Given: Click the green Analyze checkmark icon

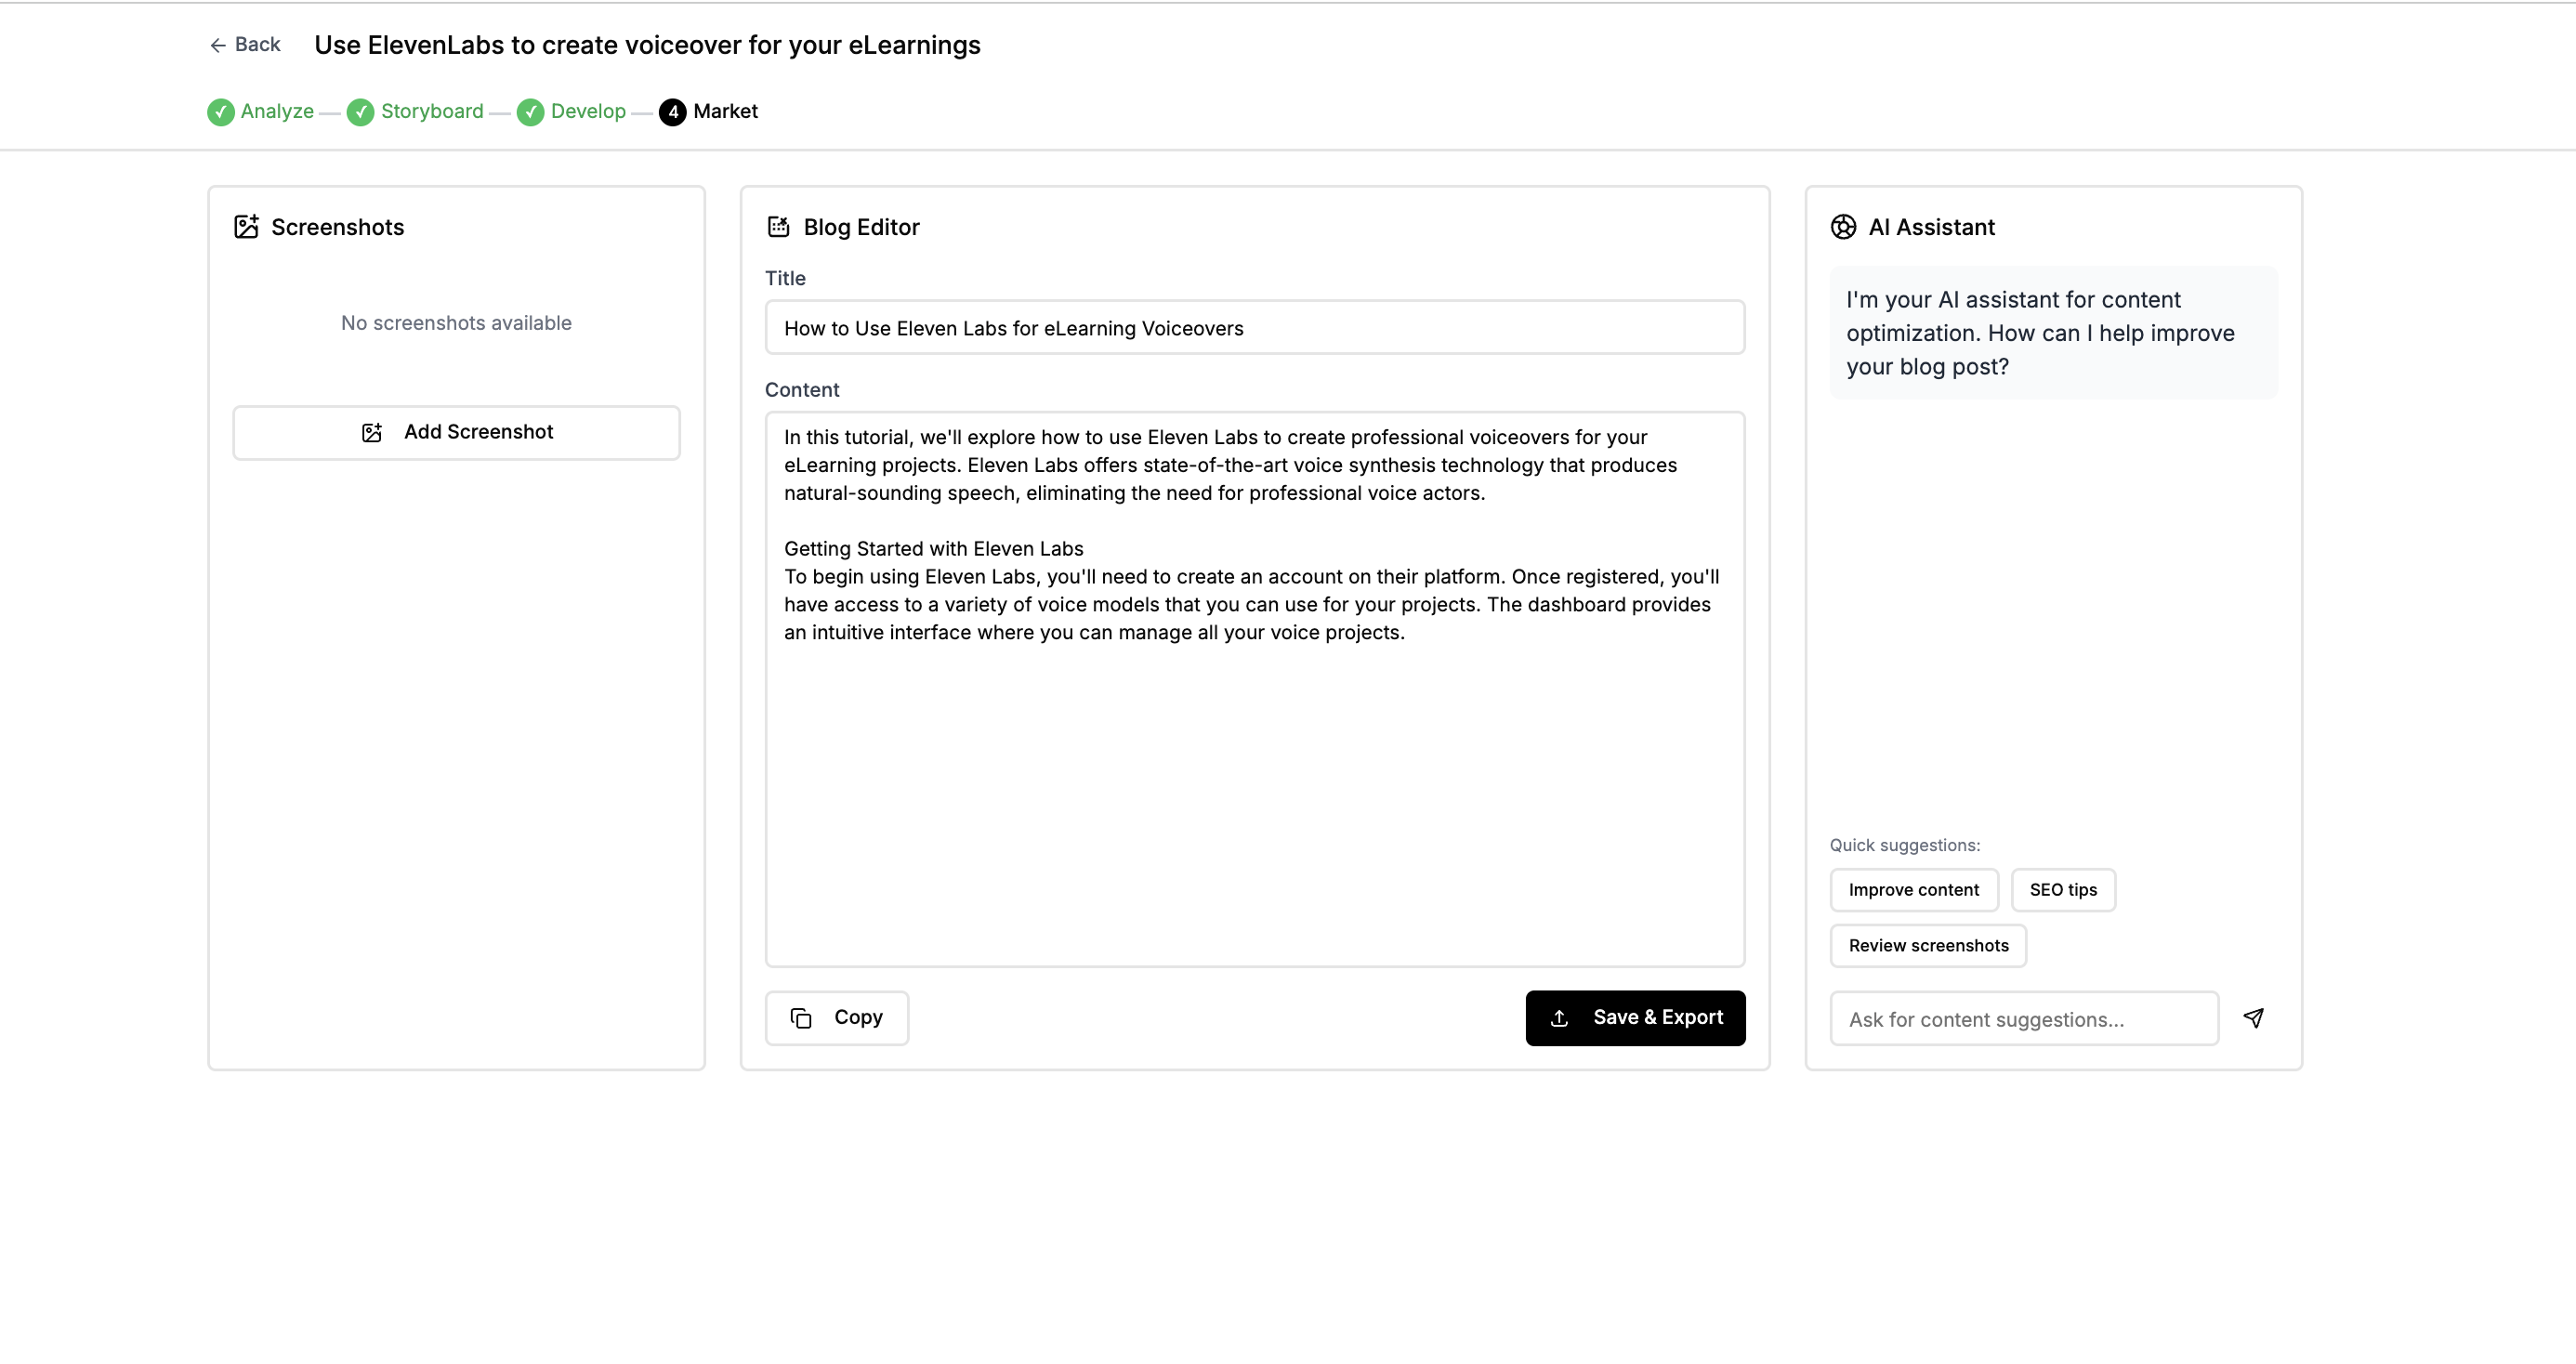Looking at the screenshot, I should 221,112.
